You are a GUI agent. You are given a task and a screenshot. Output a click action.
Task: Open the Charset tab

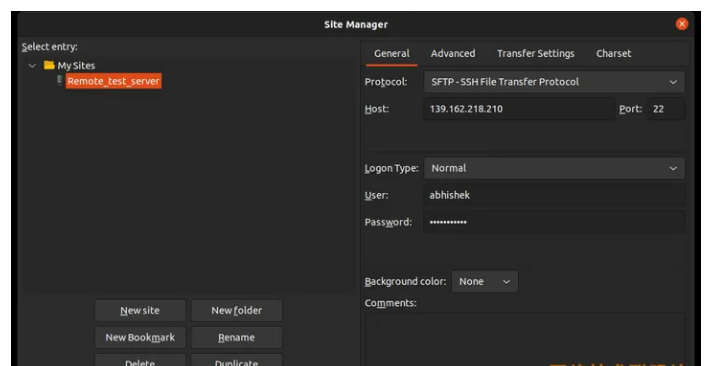(613, 54)
